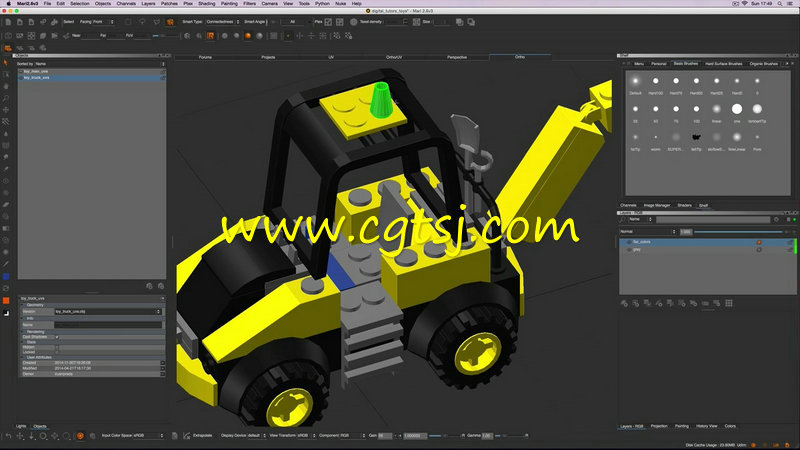Open the layer Name filter dropdown
Viewport: 800px width, 450px height.
(x=640, y=219)
